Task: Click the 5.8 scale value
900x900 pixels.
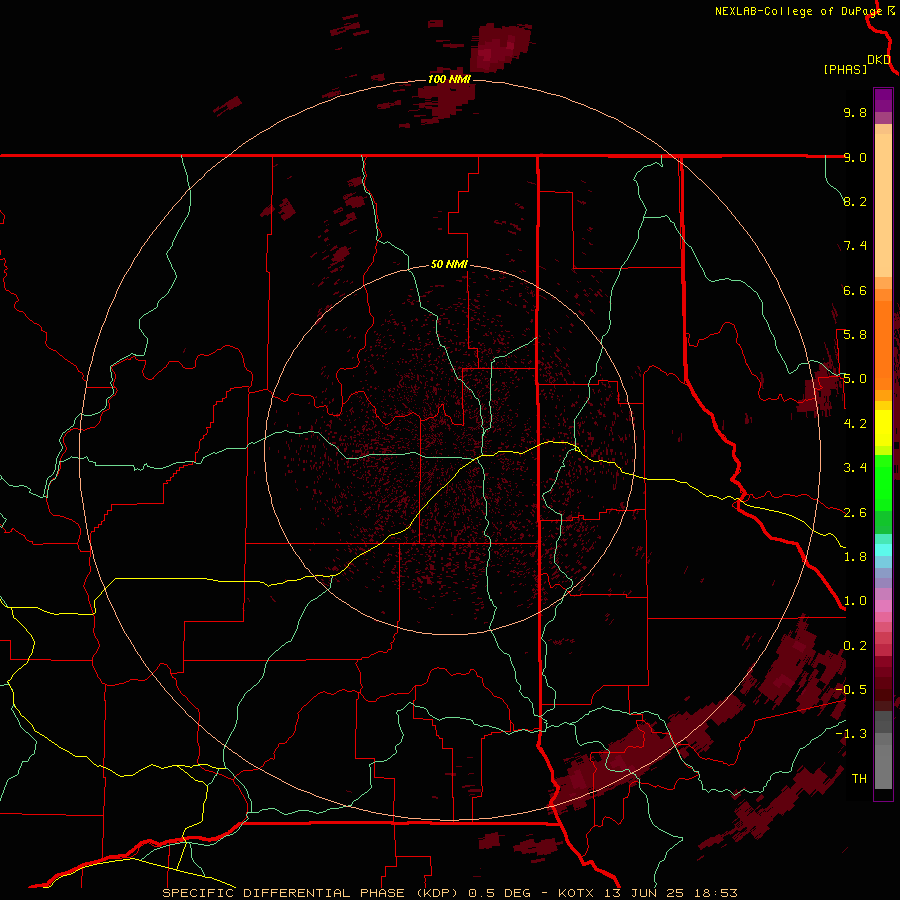Action: (x=855, y=335)
